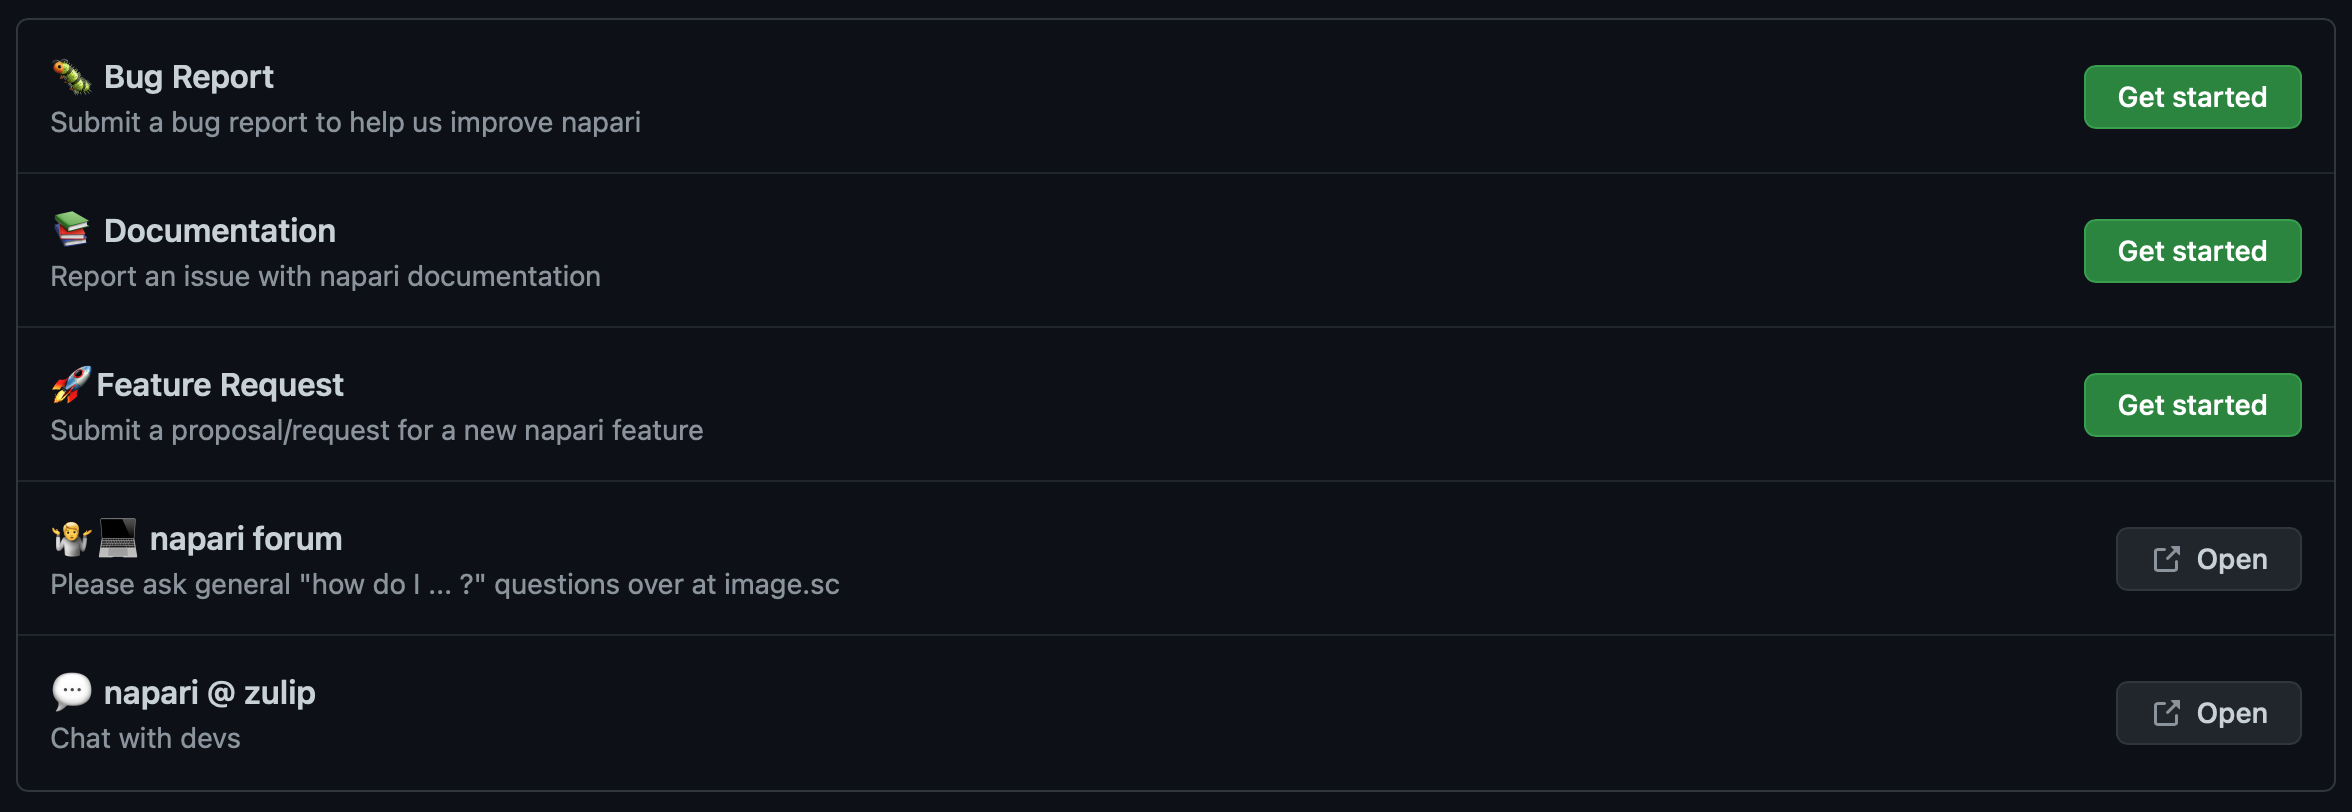The image size is (2352, 812).
Task: Select the Bug Report title
Action: pyautogui.click(x=189, y=77)
